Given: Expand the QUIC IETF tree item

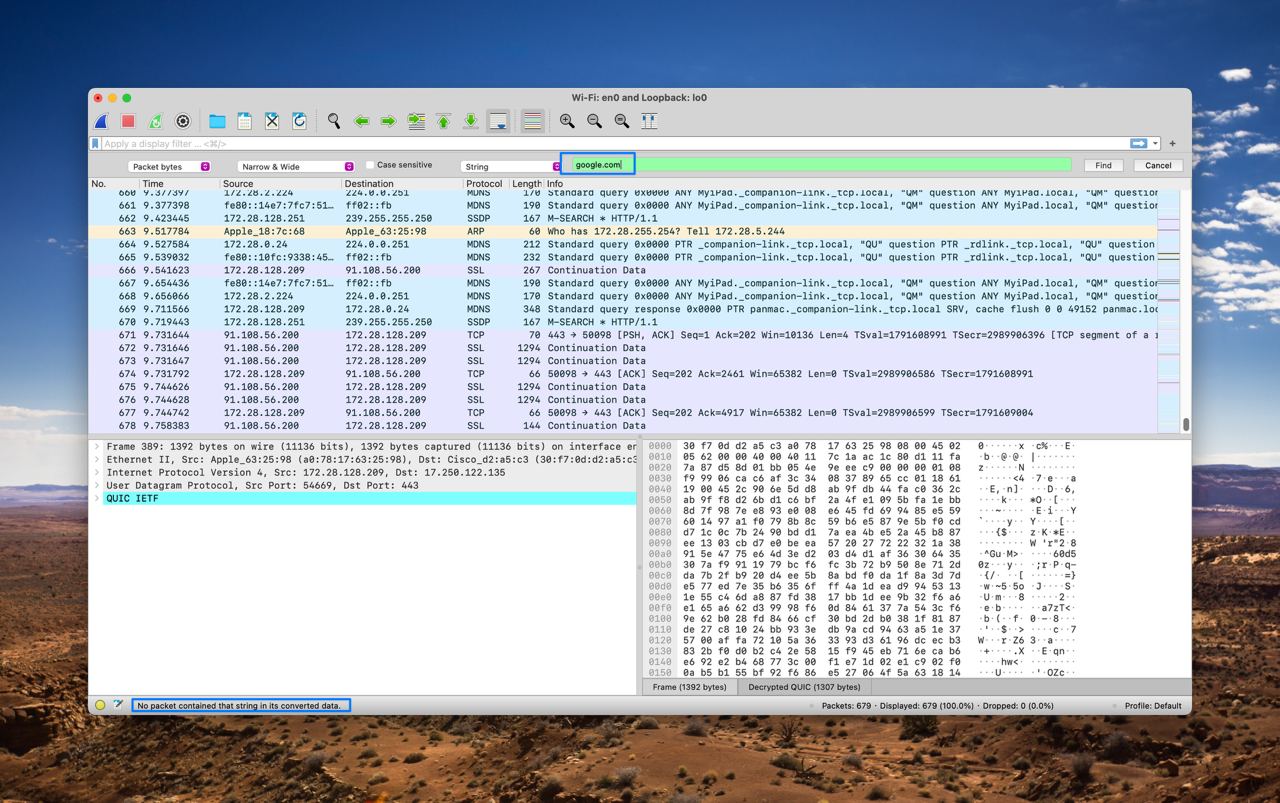Looking at the screenshot, I should click(97, 498).
